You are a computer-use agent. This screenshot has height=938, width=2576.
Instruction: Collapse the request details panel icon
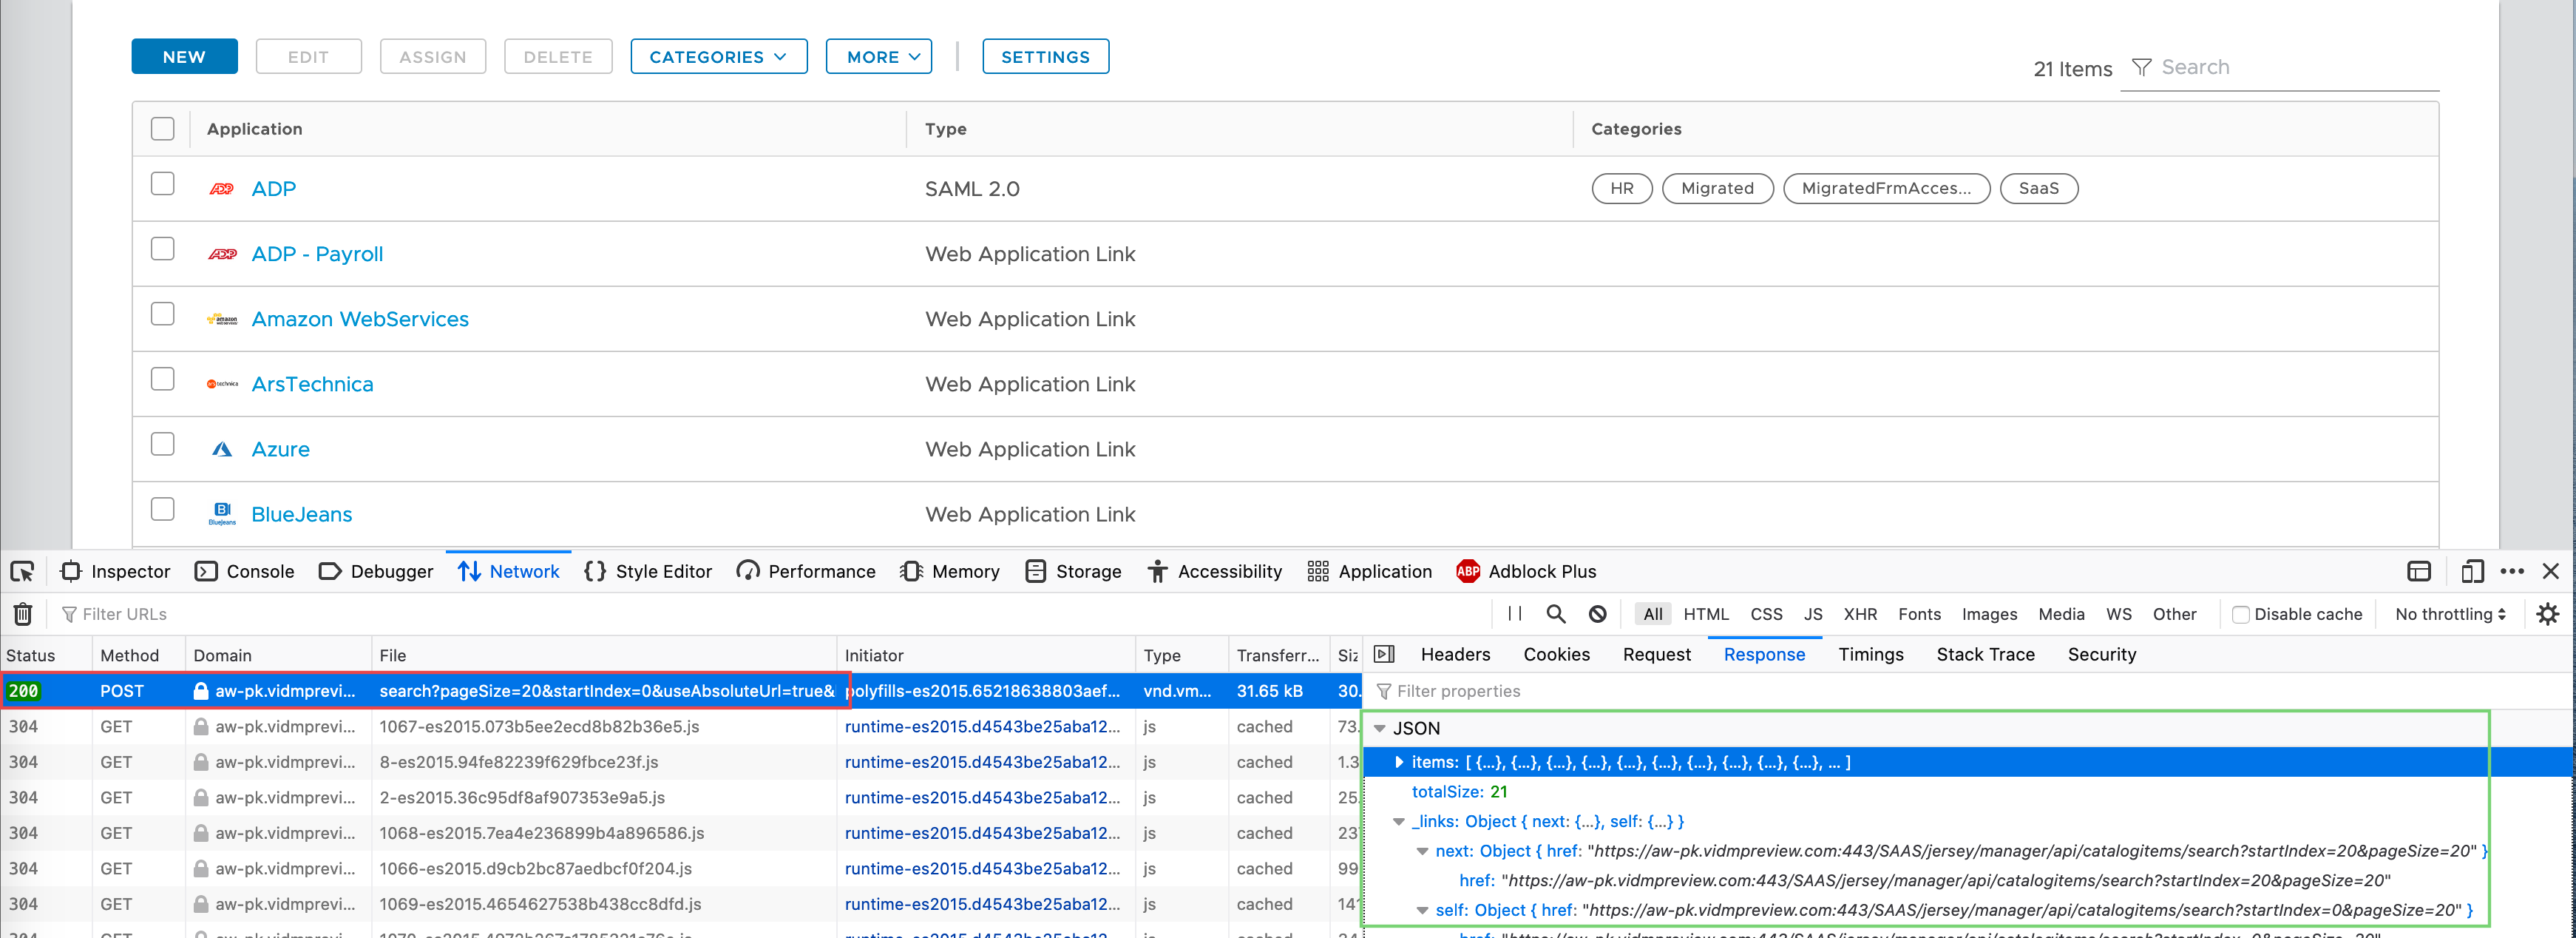1383,654
